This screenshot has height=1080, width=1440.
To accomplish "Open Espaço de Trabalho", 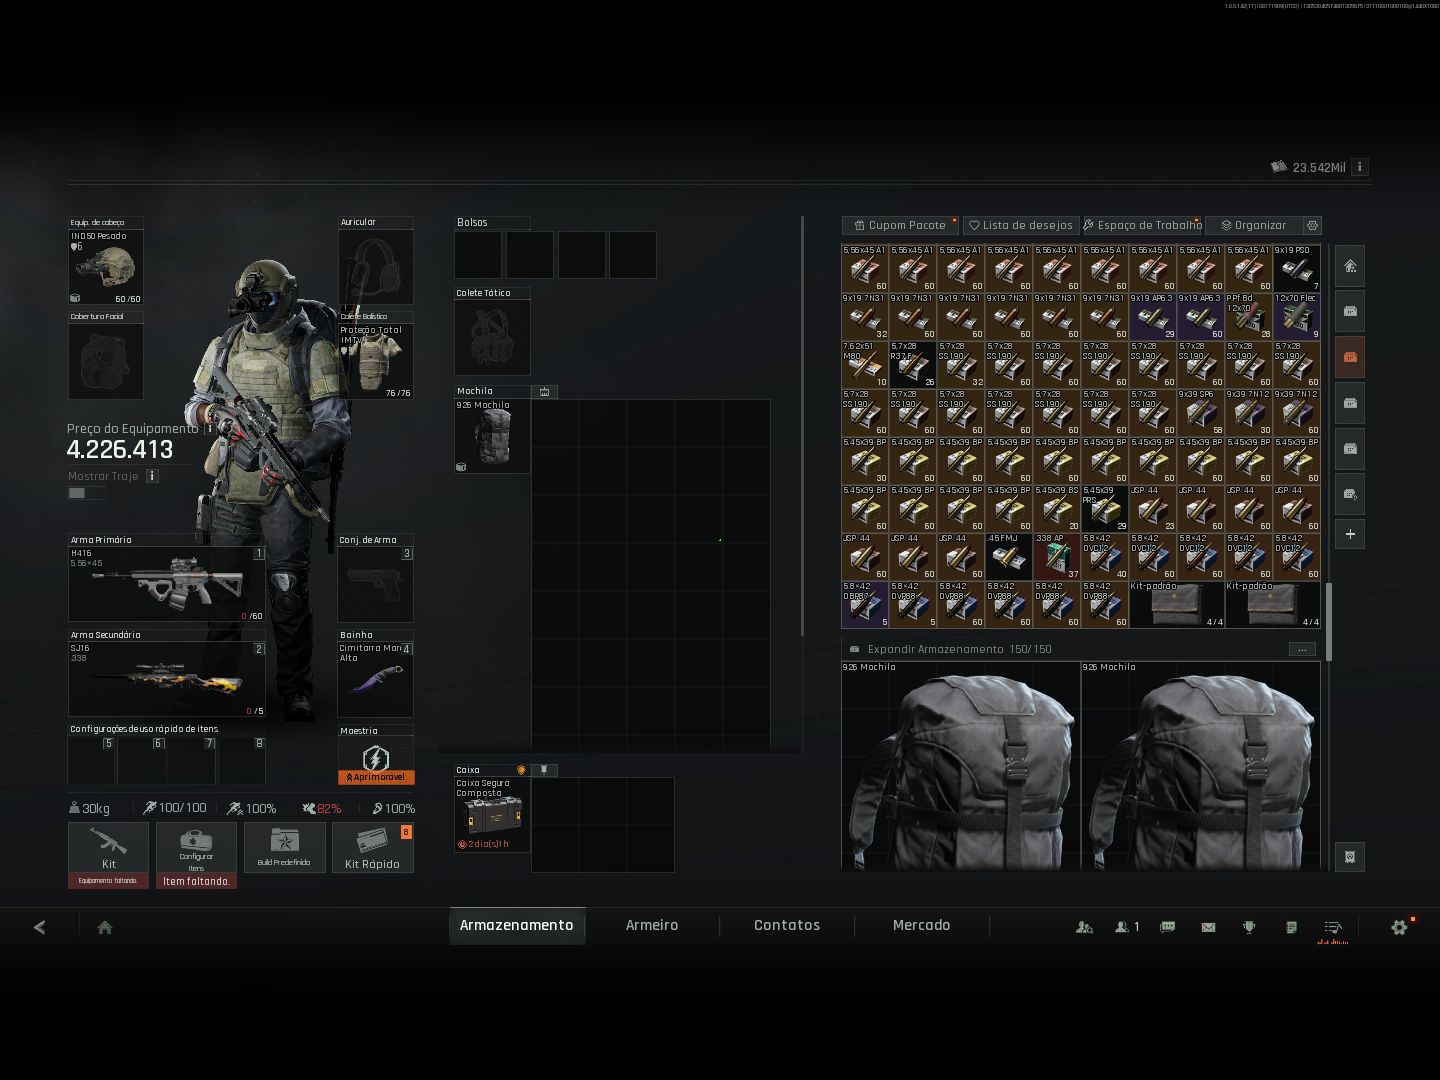I will 1141,225.
